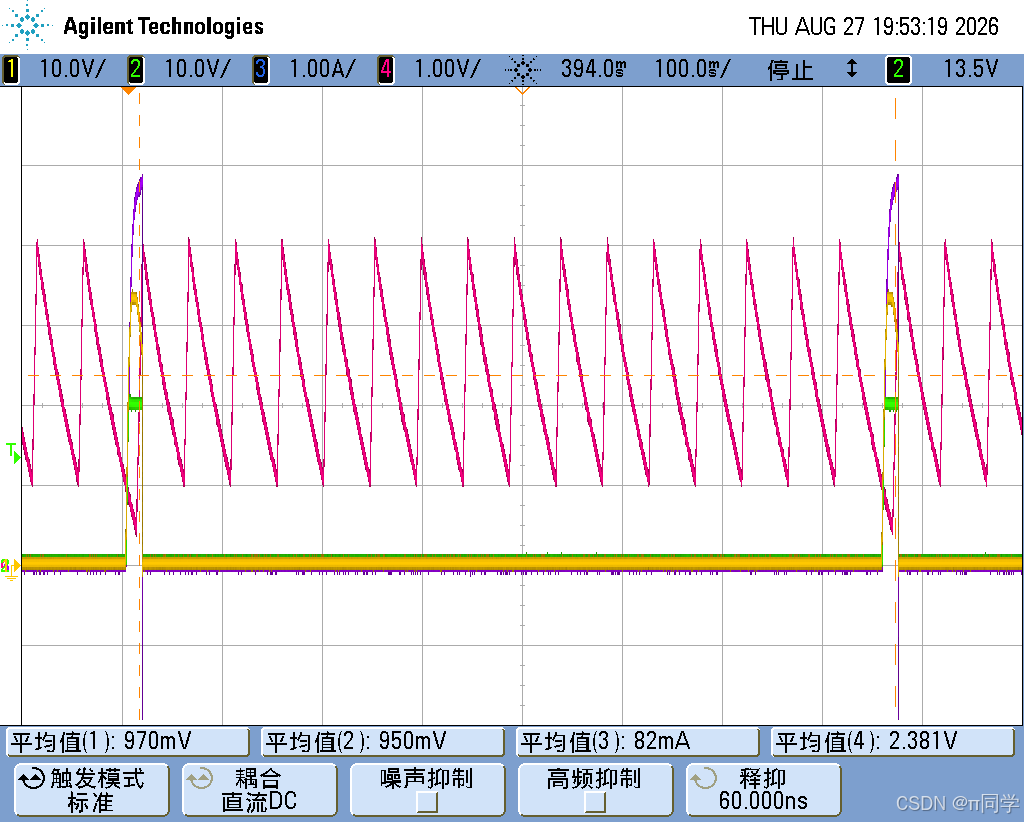
Task: Click the channel 3 scale 1.00A/ value
Action: pos(322,69)
